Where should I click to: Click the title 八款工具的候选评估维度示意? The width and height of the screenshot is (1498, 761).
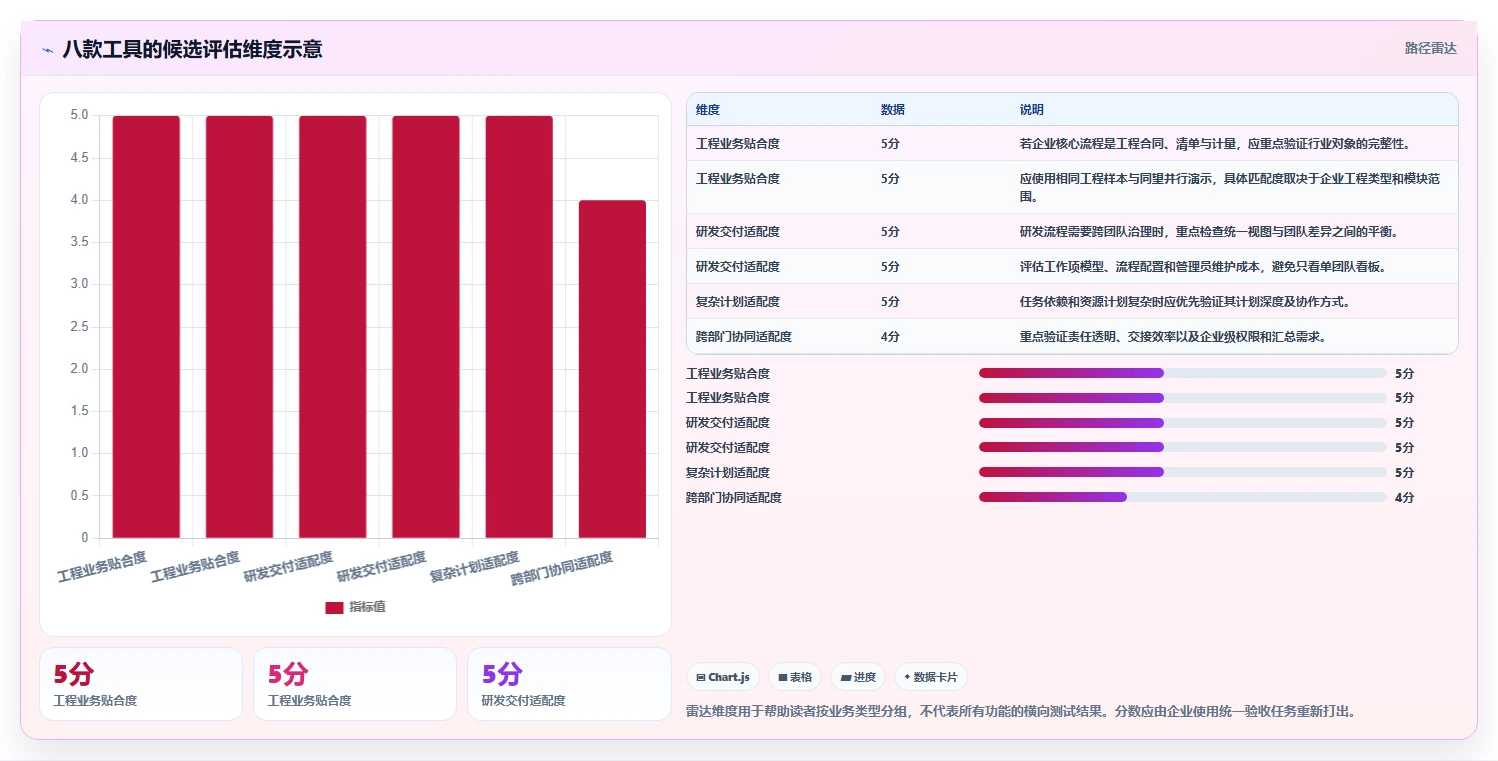click(x=192, y=49)
